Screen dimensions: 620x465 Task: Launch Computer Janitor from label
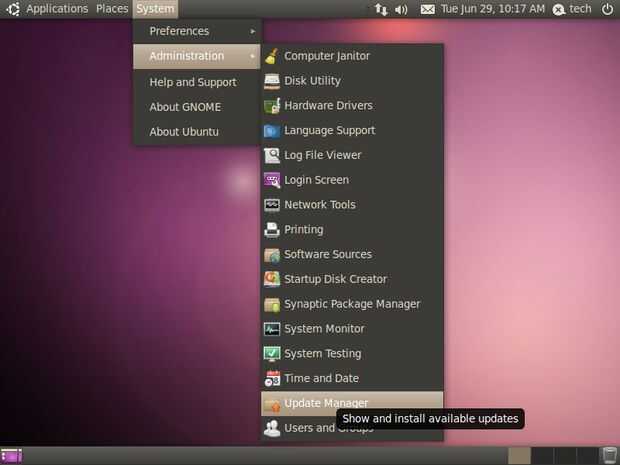click(x=327, y=56)
